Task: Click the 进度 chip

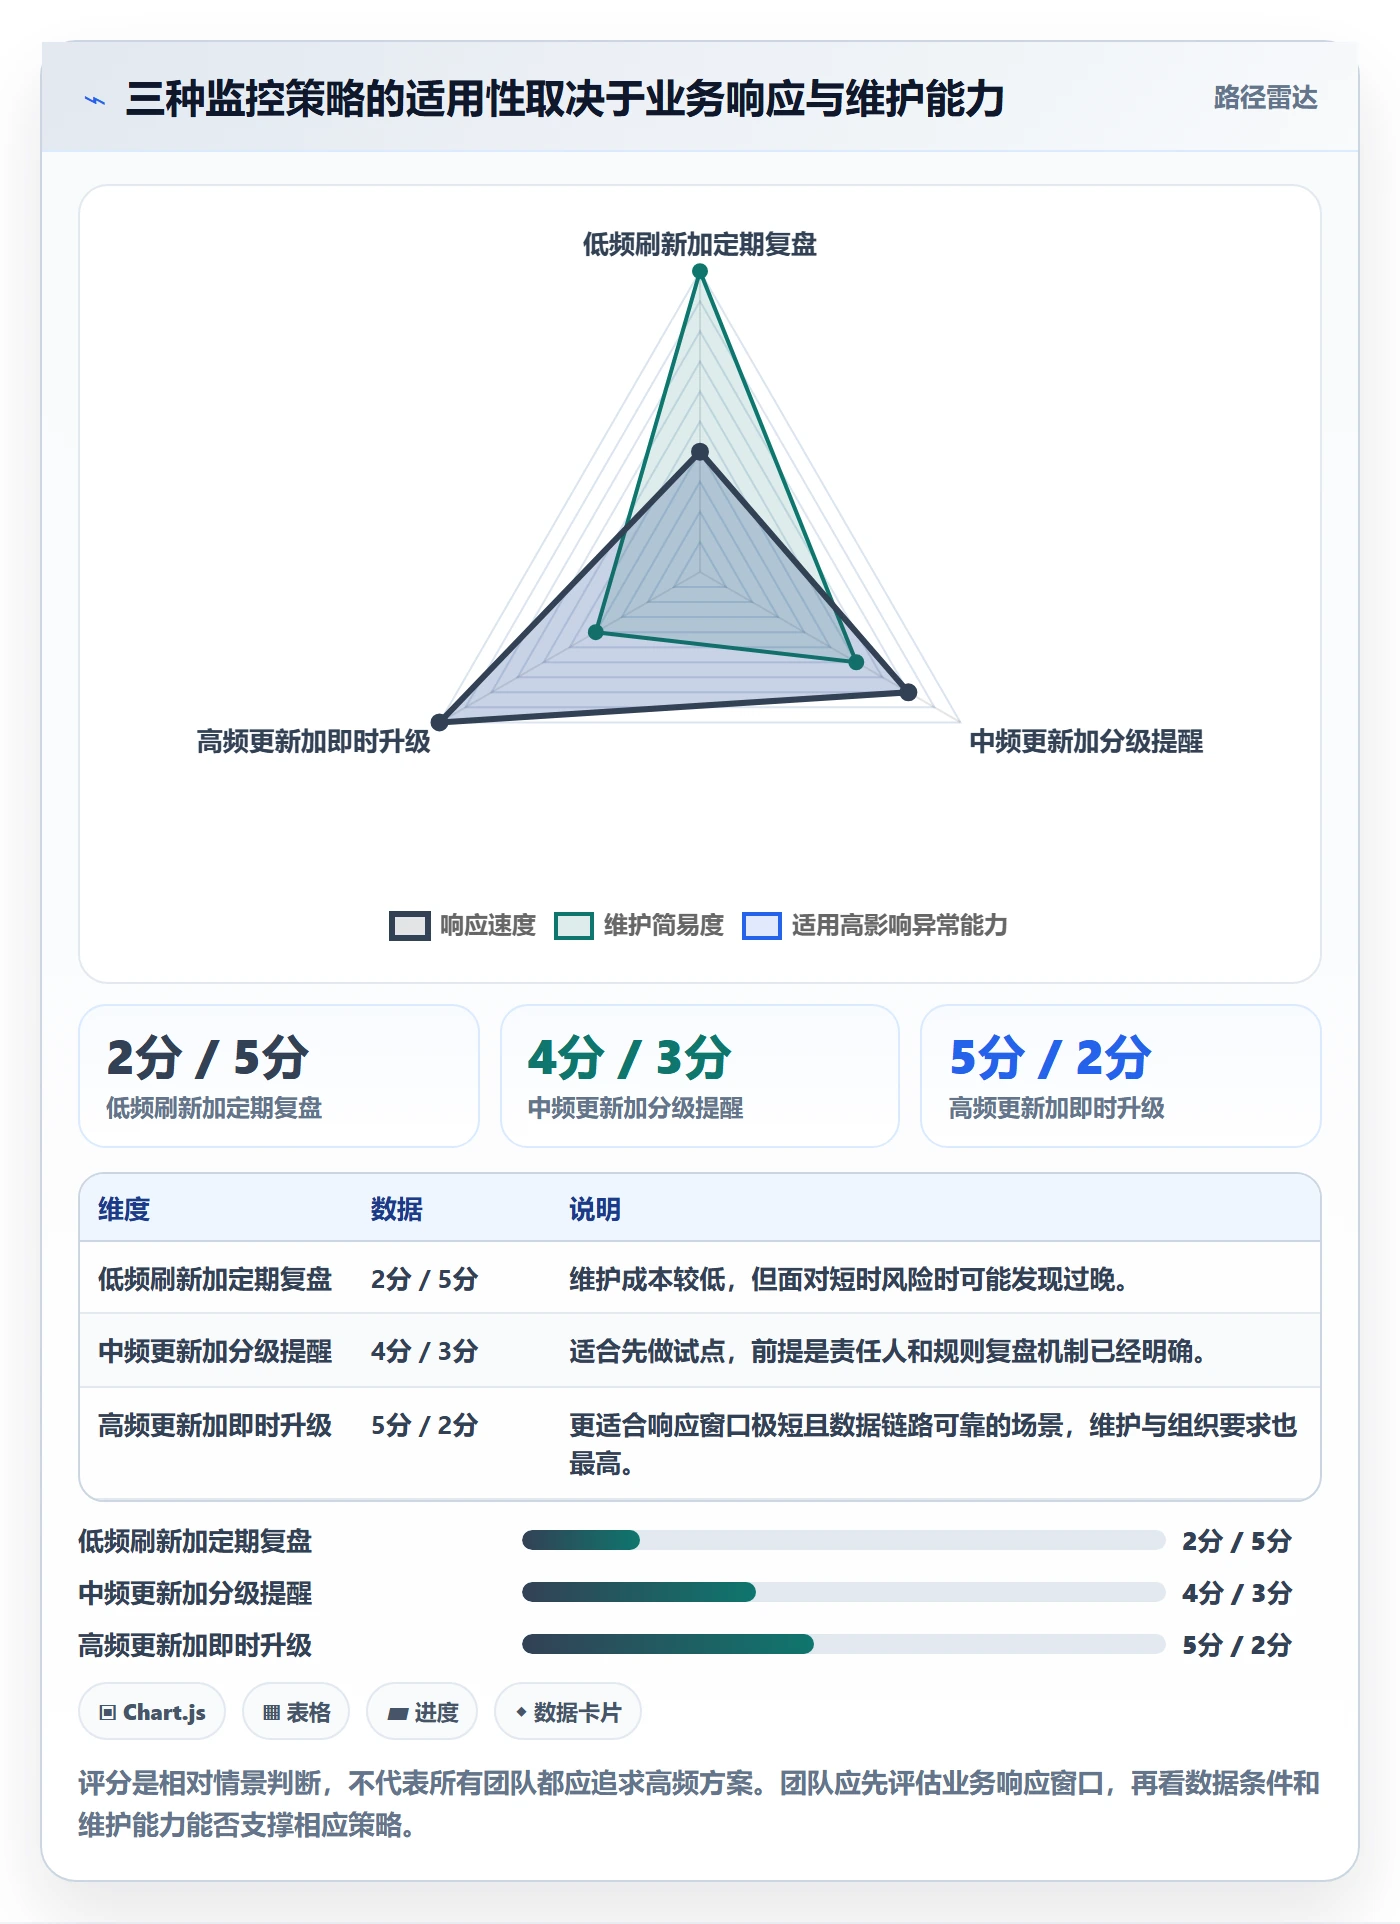Action: [x=422, y=1712]
